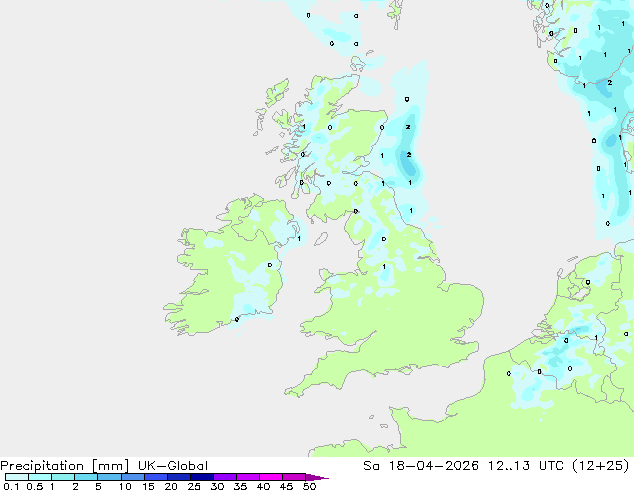This screenshot has width=634, height=490.
Task: Click the legend's 50 value label
Action: pos(309,486)
